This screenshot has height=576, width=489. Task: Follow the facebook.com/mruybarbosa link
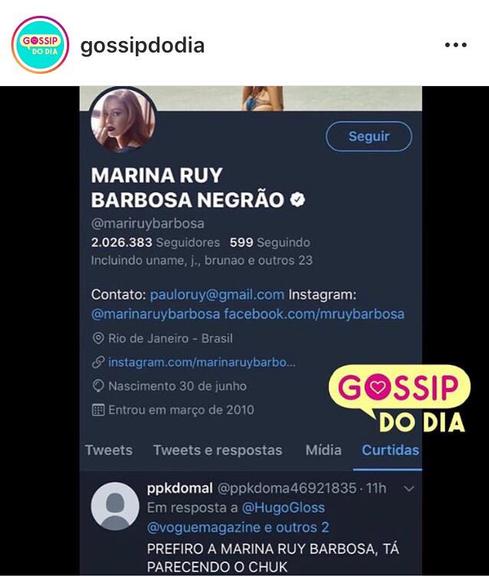(314, 314)
